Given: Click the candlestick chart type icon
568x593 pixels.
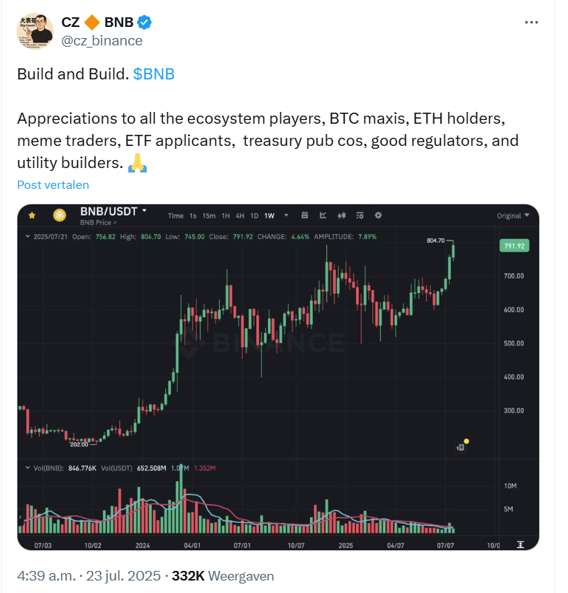Looking at the screenshot, I should pyautogui.click(x=341, y=215).
